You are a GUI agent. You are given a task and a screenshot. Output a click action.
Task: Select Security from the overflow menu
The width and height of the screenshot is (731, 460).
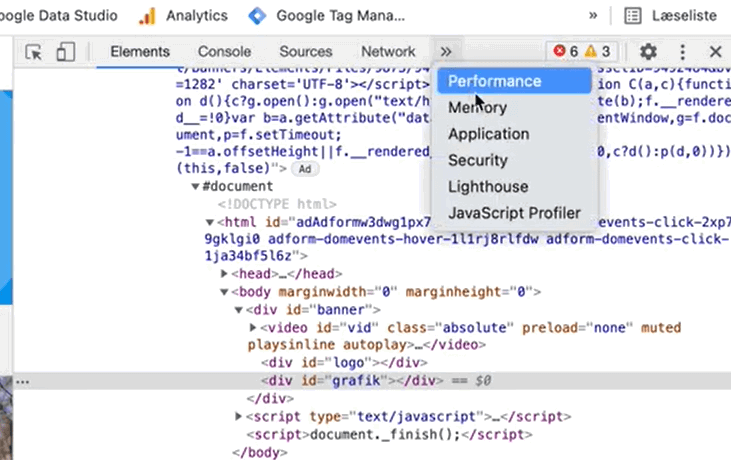pos(514,160)
